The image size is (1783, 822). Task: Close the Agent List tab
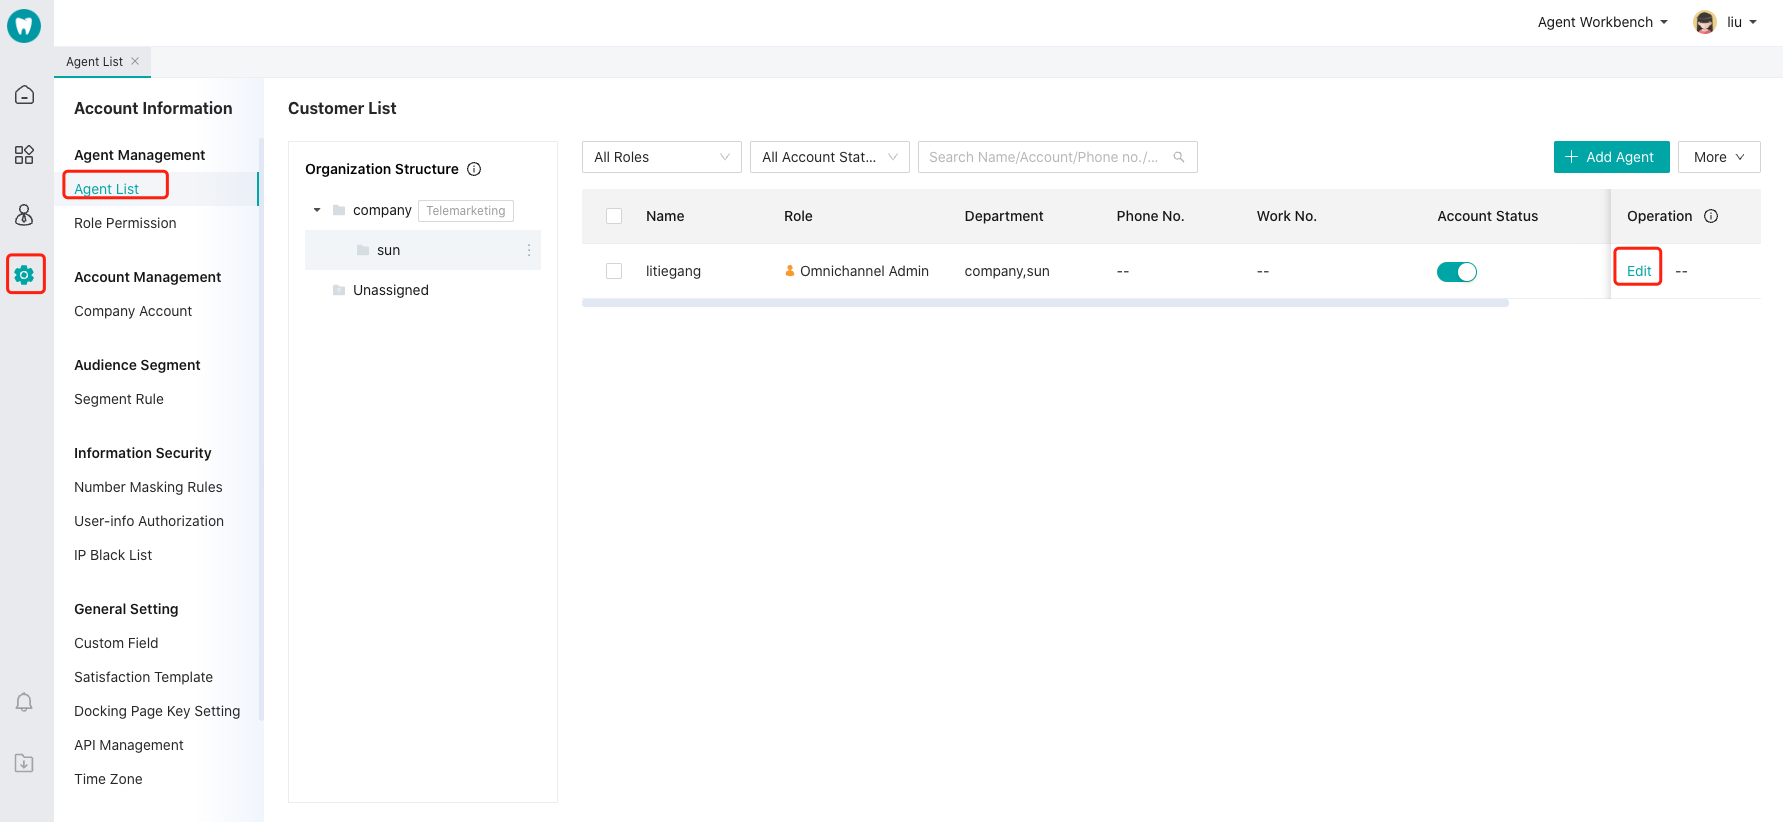pyautogui.click(x=135, y=61)
